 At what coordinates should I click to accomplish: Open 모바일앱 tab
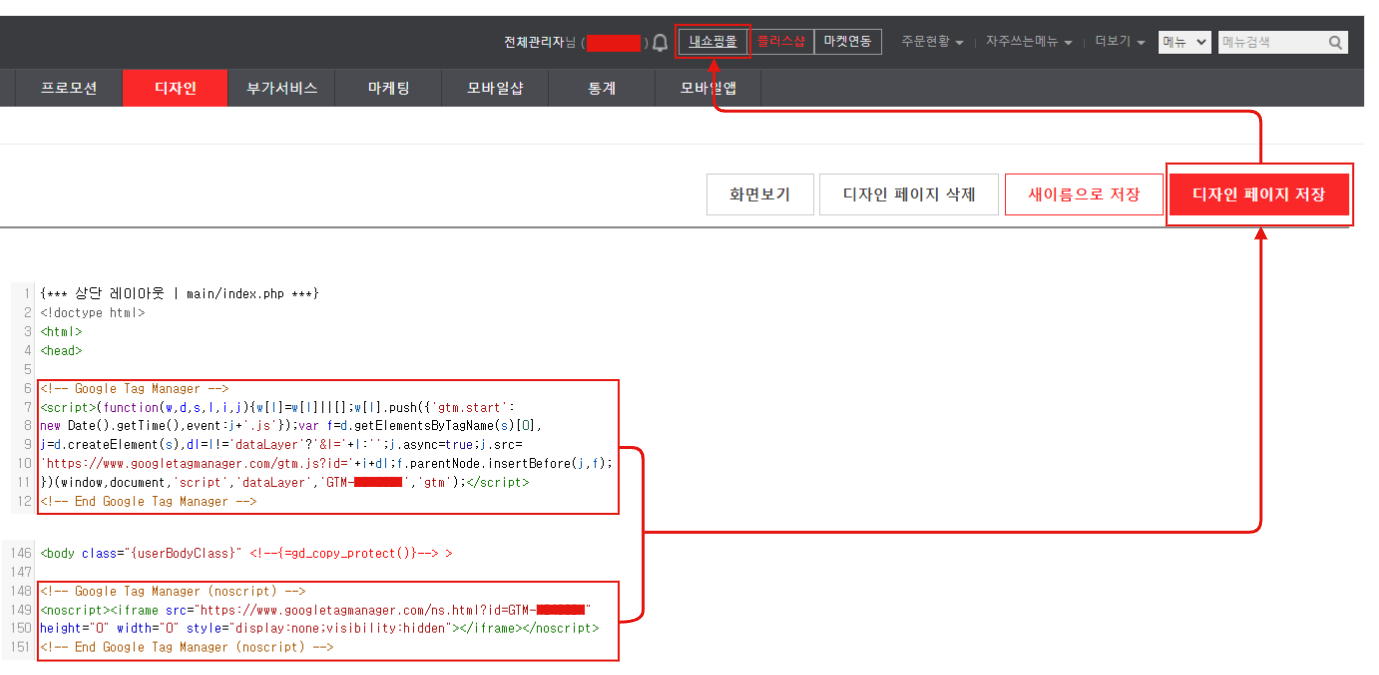coord(708,88)
